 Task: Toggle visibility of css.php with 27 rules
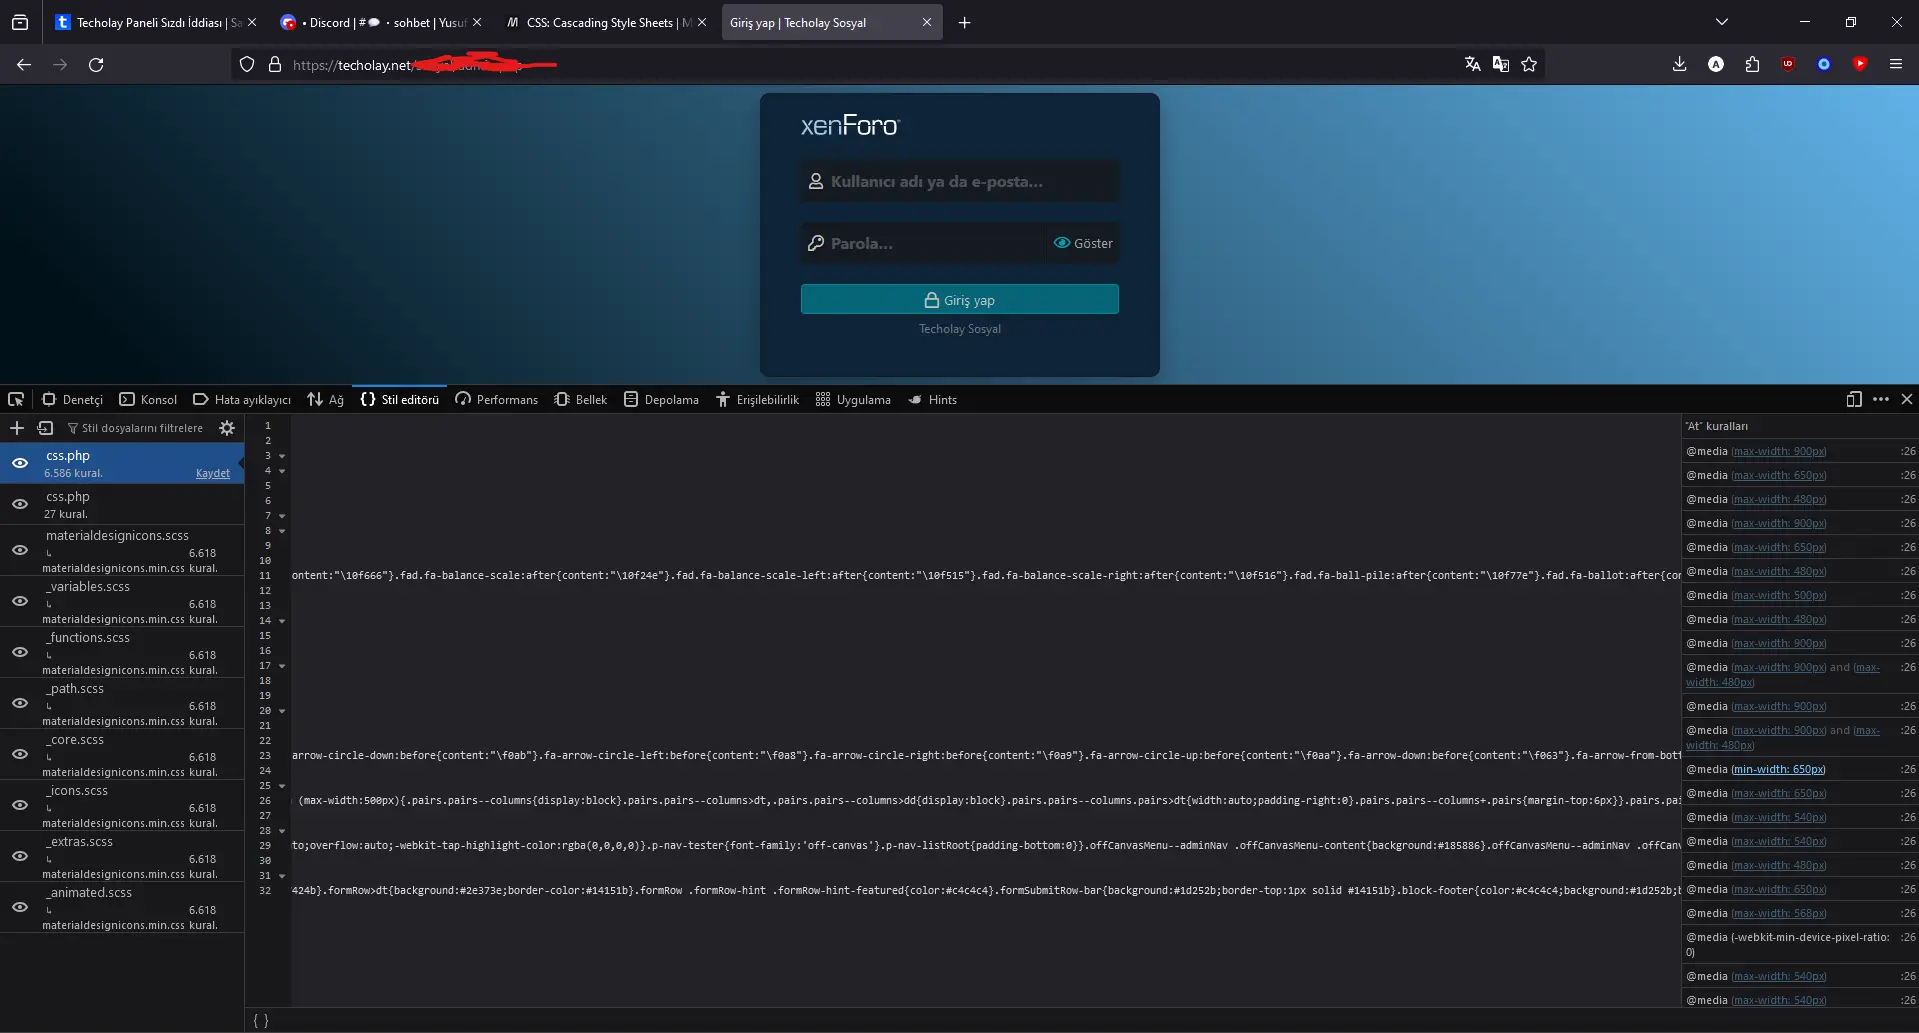pyautogui.click(x=20, y=504)
